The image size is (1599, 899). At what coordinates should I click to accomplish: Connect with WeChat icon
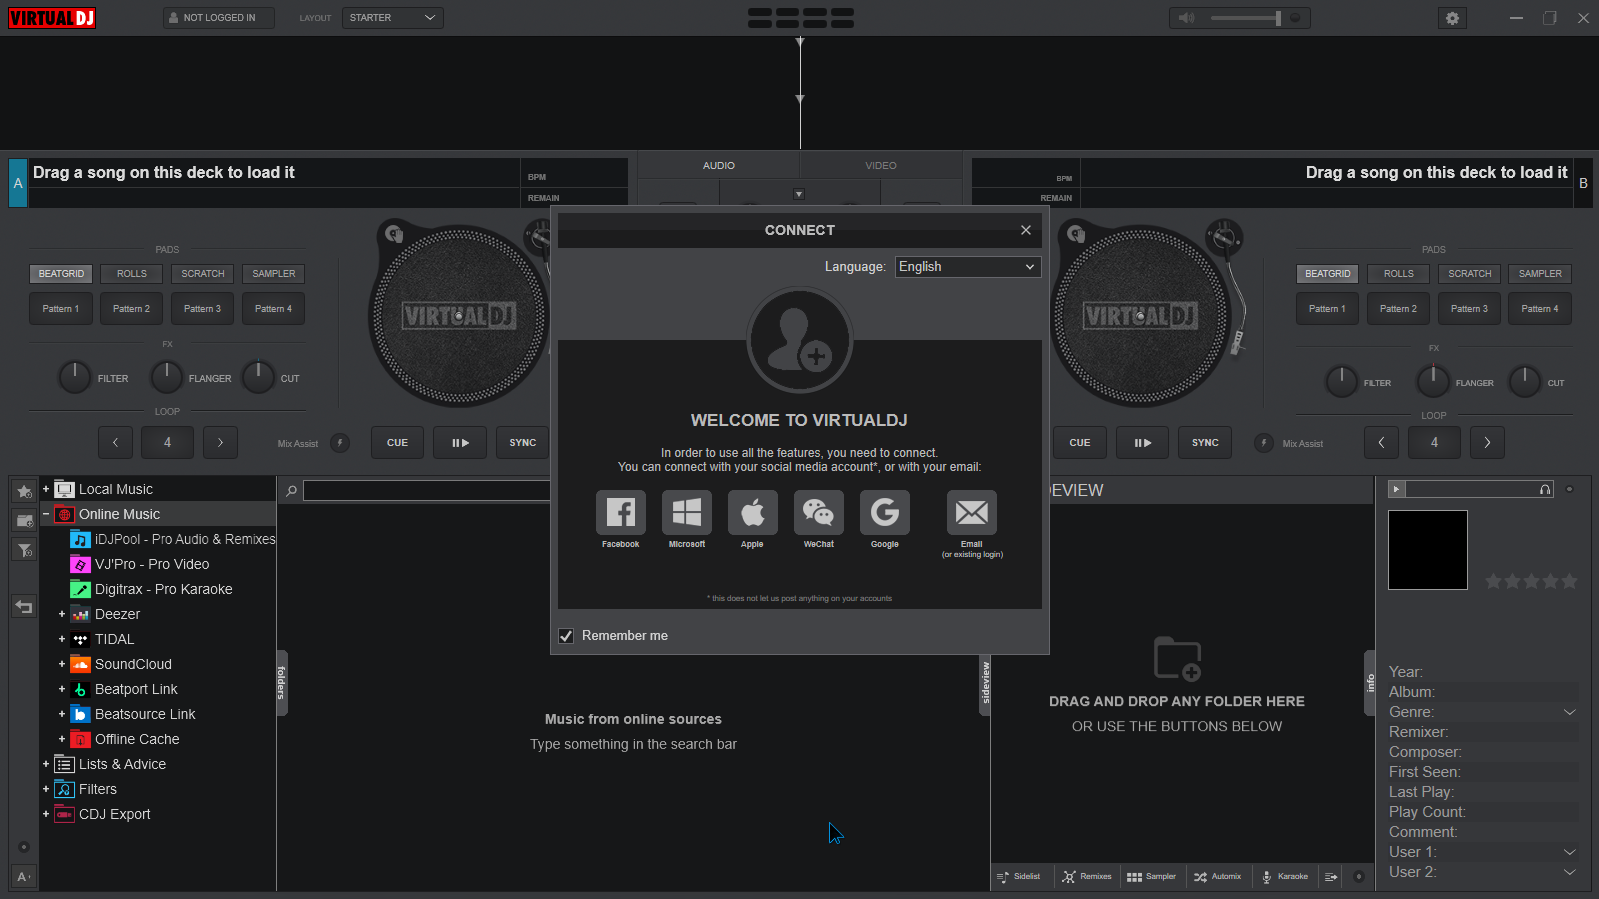point(819,513)
